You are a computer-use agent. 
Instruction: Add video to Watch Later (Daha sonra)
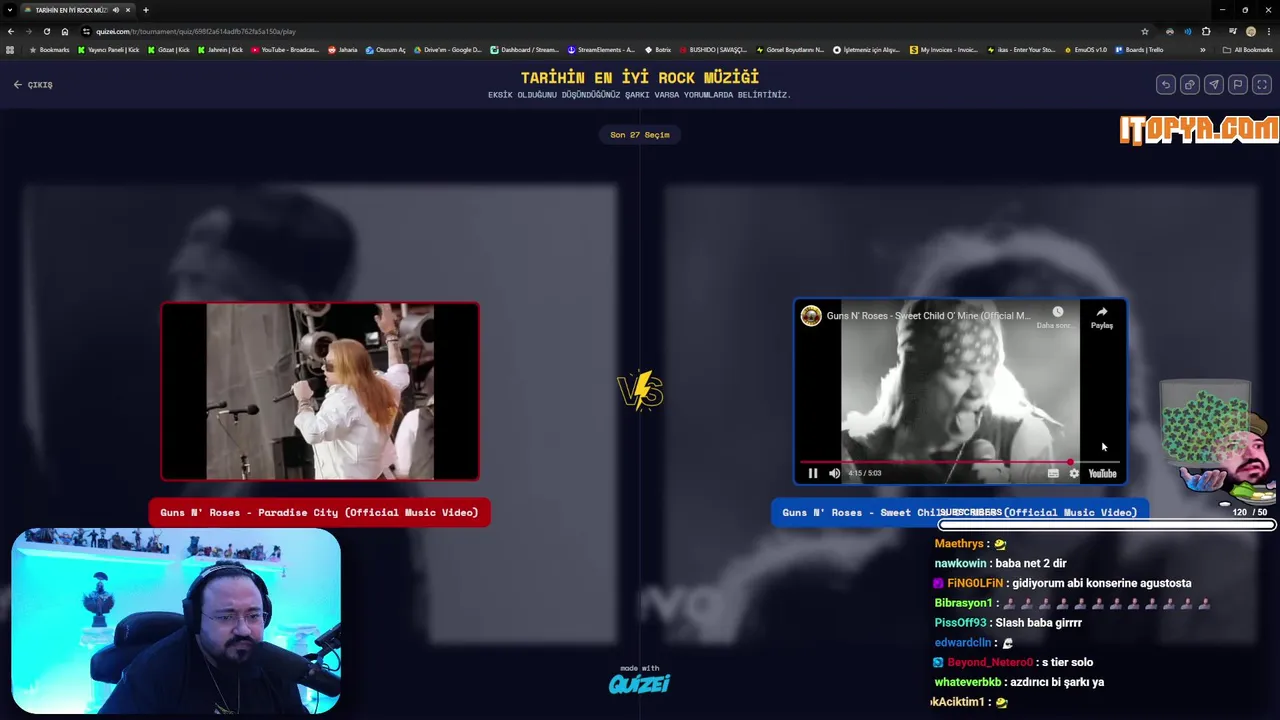[1057, 317]
